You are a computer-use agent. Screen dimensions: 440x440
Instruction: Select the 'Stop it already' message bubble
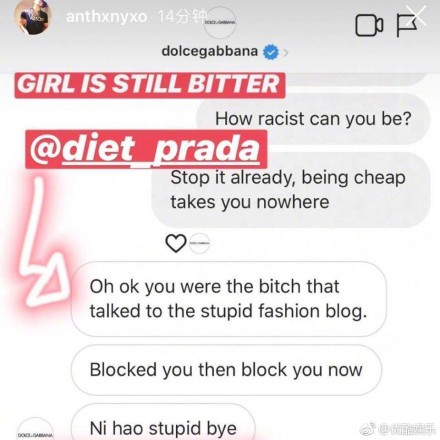tap(290, 190)
